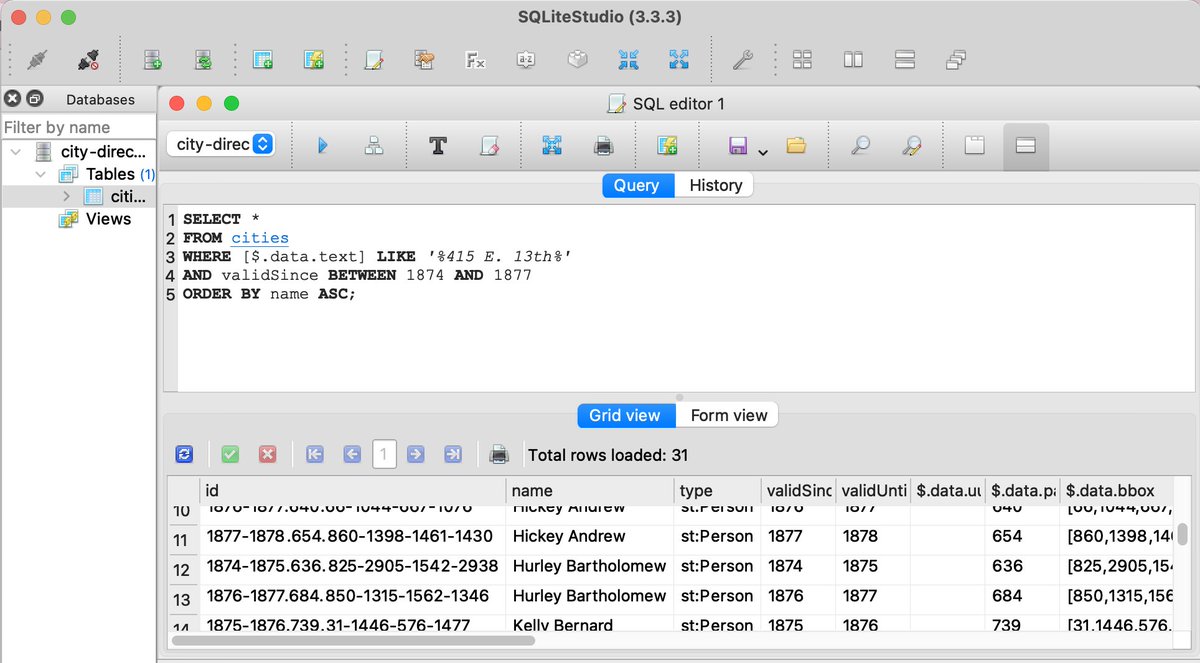Click the Disconnect from database icon
Viewport: 1200px width, 663px height.
point(89,60)
